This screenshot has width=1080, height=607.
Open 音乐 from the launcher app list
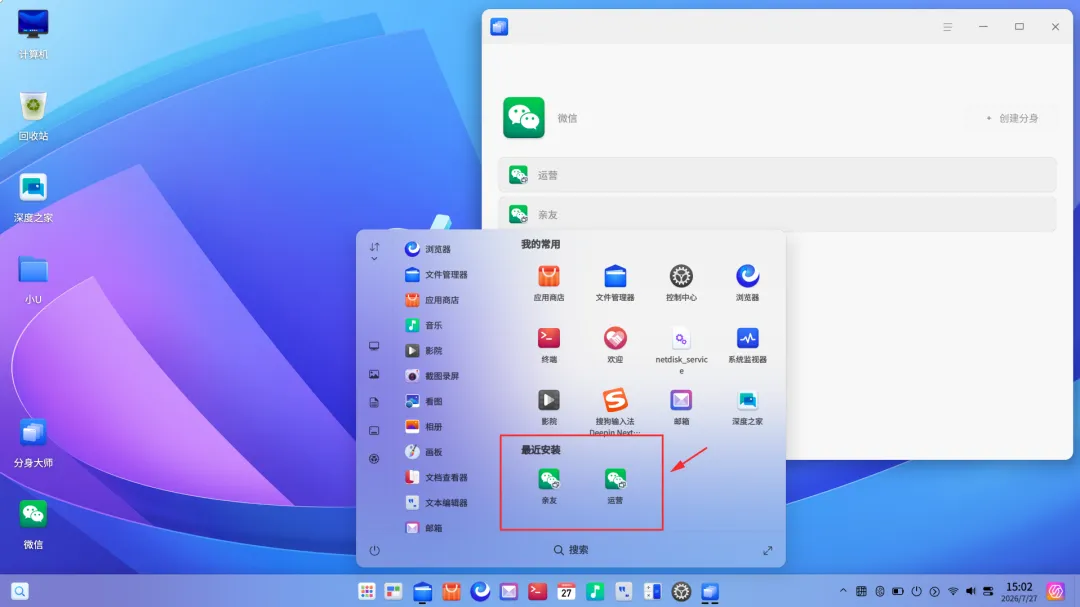pos(424,325)
